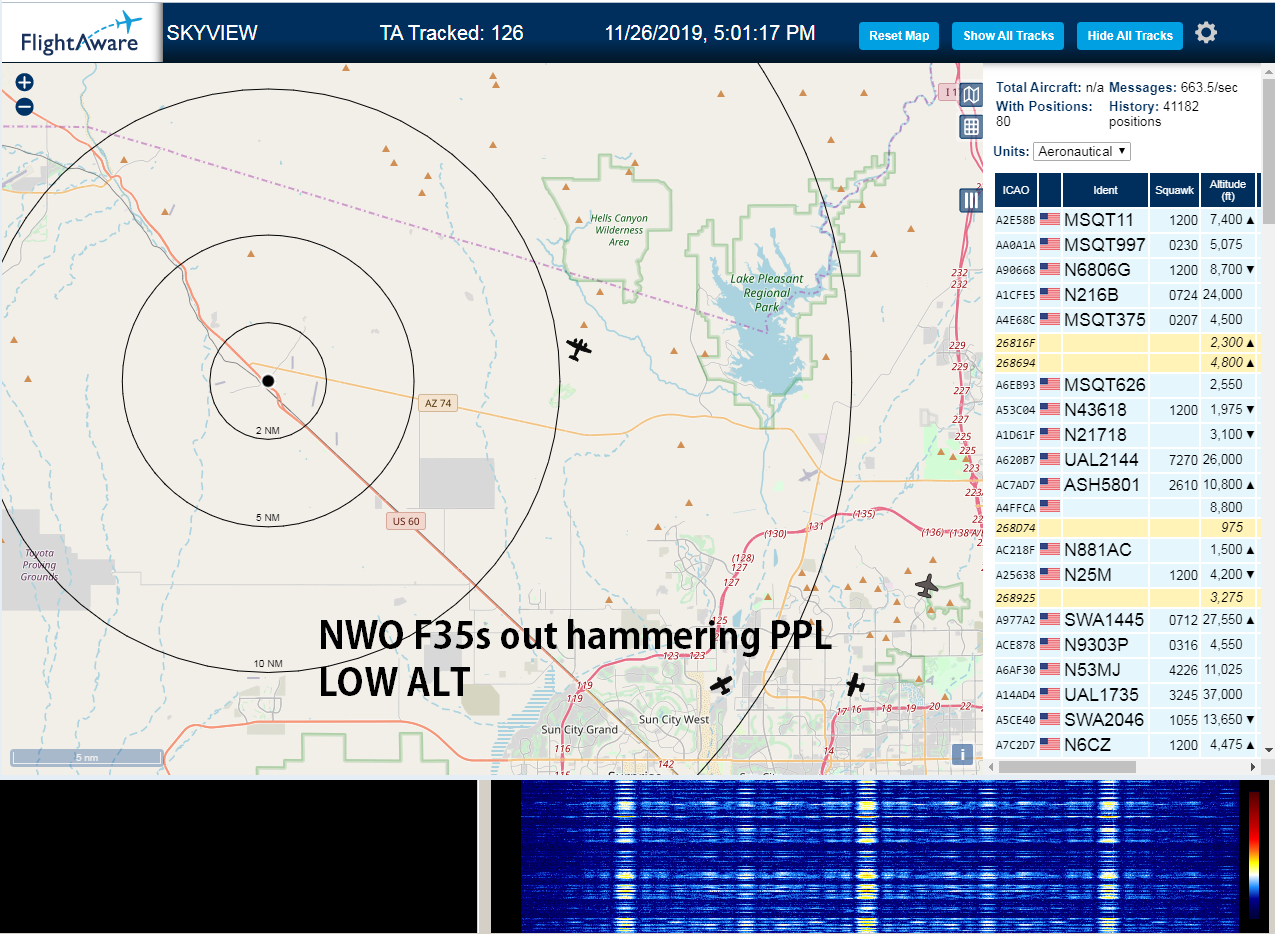Select the N53MJ aircraft row
Image resolution: width=1275 pixels, height=935 pixels.
[1125, 670]
